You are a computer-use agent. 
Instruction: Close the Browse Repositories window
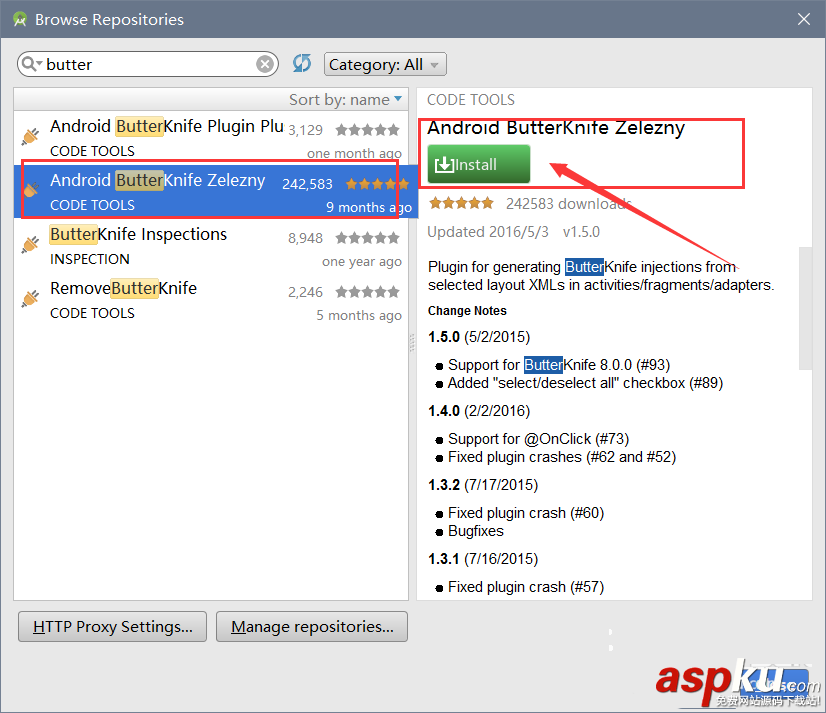(804, 19)
